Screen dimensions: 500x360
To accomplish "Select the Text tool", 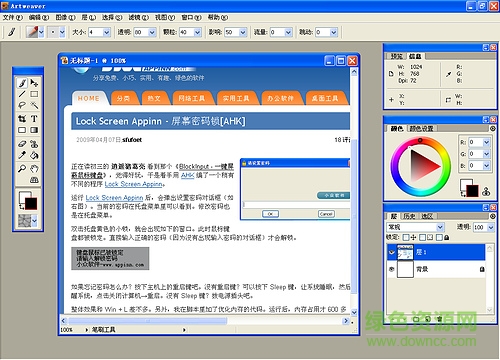I will point(34,119).
